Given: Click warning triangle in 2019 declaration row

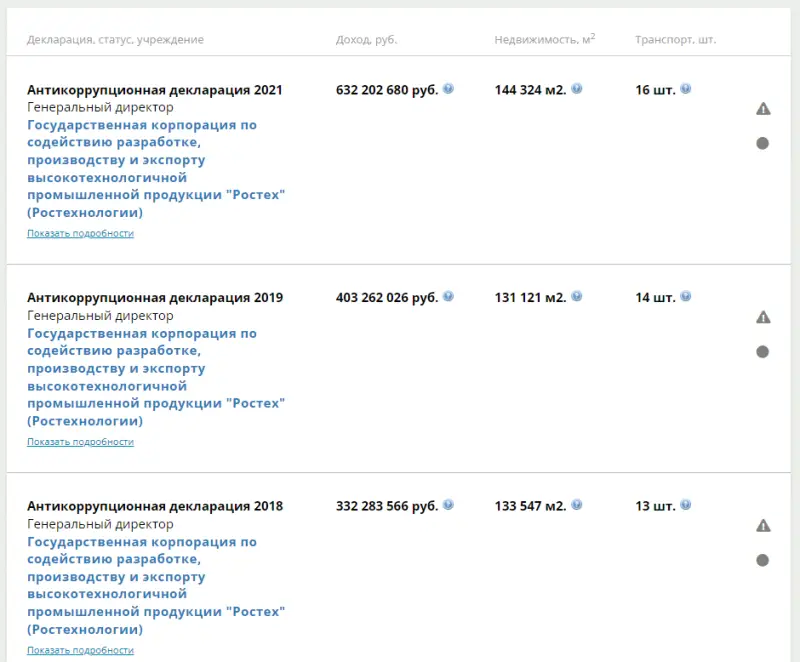Looking at the screenshot, I should [763, 317].
